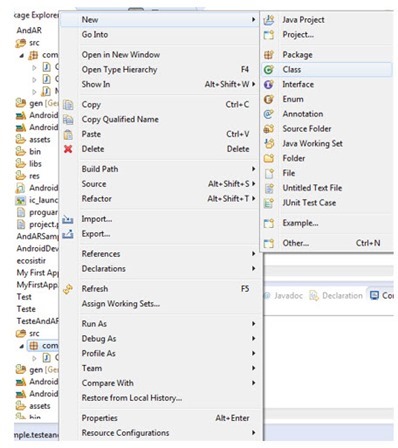The height and width of the screenshot is (448, 398).
Task: Select the libs folder
Action: (35, 164)
